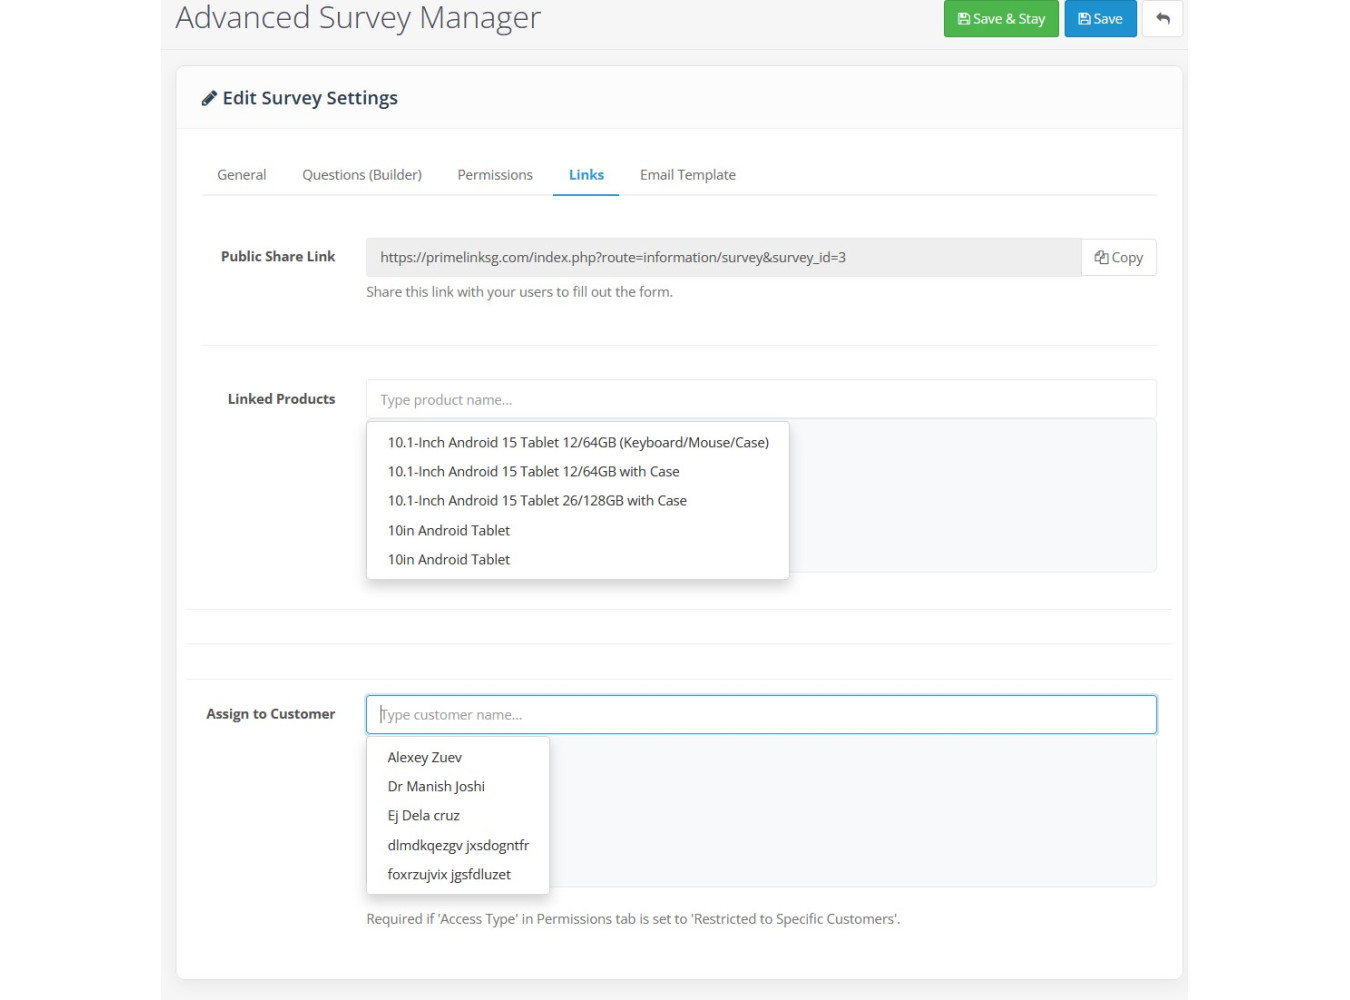
Task: Select customer dlmdkqezgv jxsdogntfr
Action: tap(458, 846)
